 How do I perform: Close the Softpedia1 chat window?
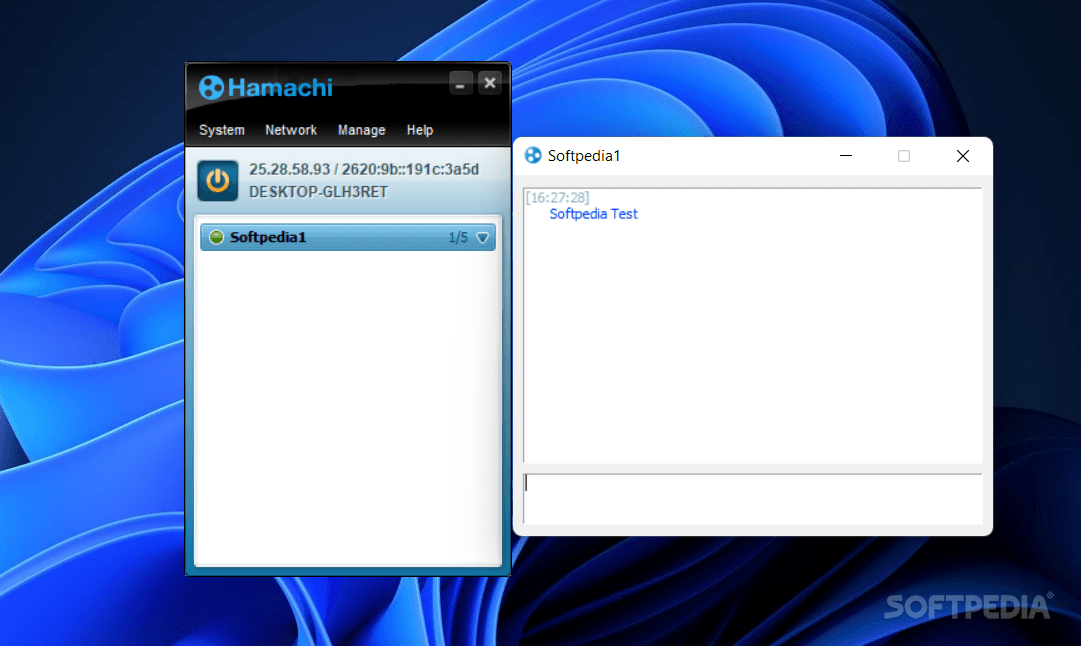click(x=962, y=157)
